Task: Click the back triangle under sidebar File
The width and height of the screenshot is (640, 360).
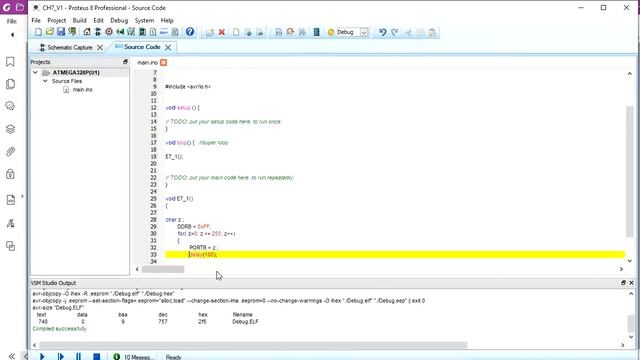Action: coord(12,35)
